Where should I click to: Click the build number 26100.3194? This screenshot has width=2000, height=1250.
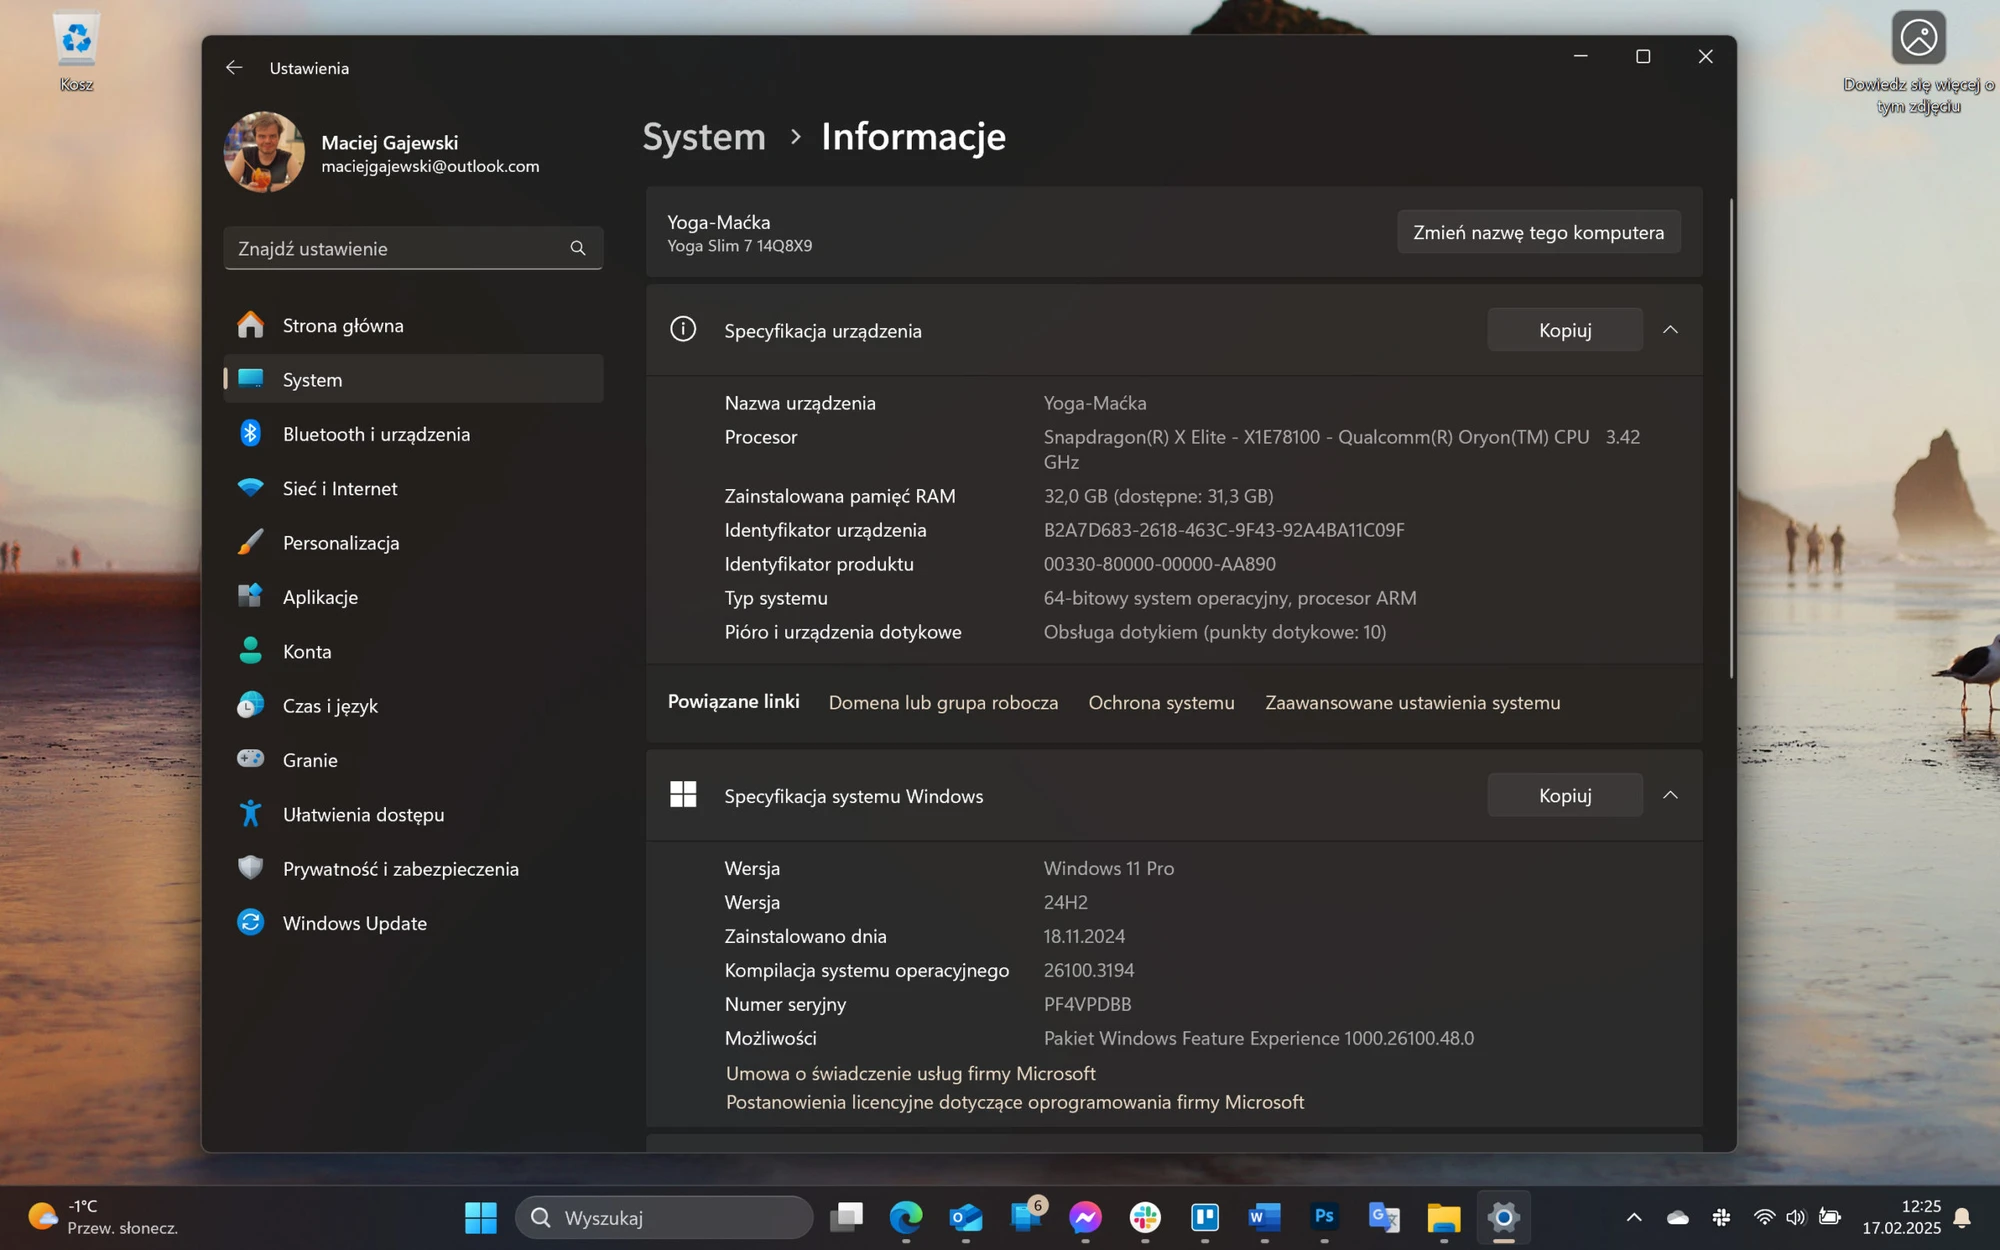tap(1088, 970)
